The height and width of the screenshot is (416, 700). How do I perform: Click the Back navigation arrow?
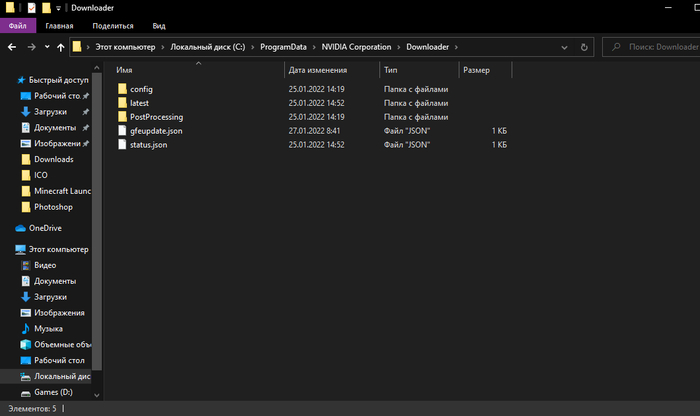tap(11, 47)
